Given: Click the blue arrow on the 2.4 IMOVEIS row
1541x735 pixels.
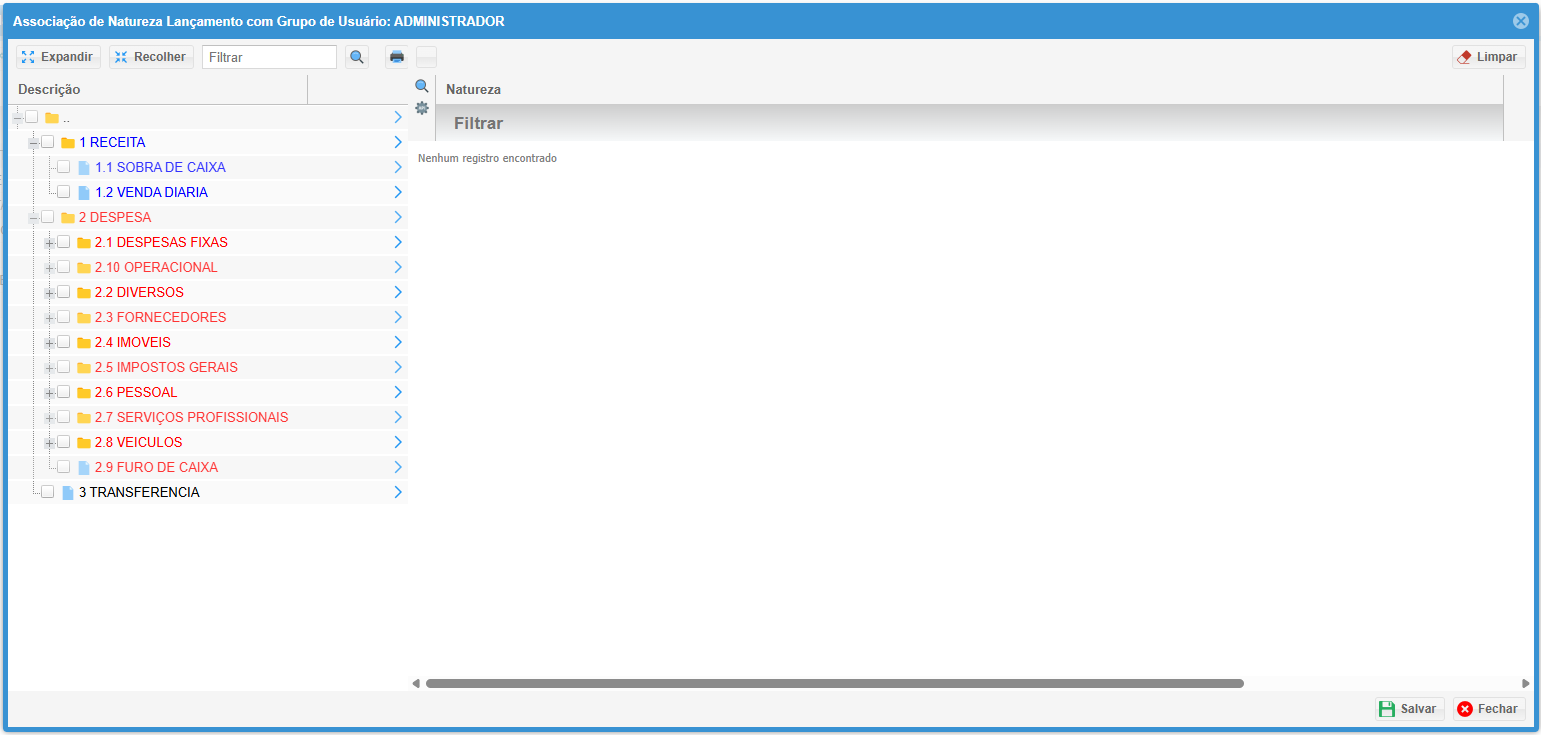Looking at the screenshot, I should (x=398, y=342).
